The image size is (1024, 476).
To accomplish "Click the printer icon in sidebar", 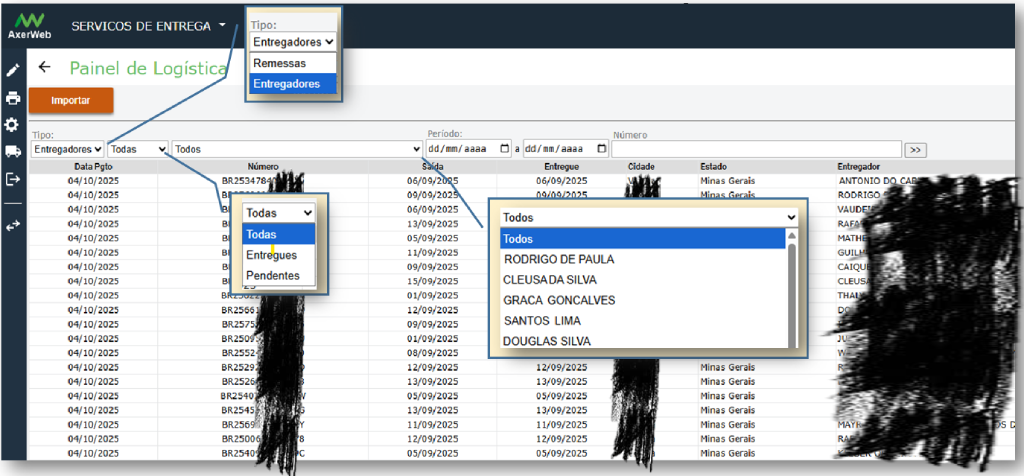I will pyautogui.click(x=12, y=98).
